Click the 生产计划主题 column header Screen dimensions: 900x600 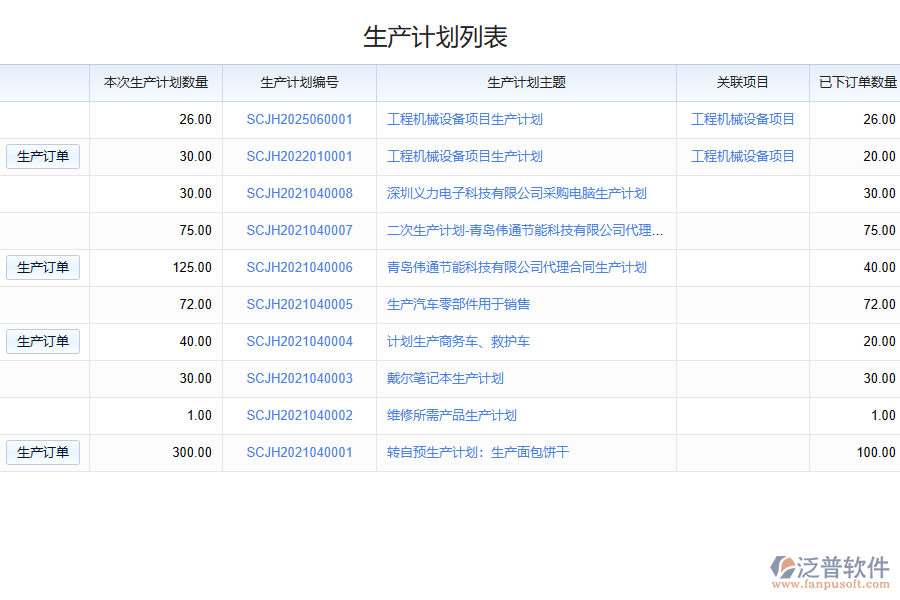(526, 83)
